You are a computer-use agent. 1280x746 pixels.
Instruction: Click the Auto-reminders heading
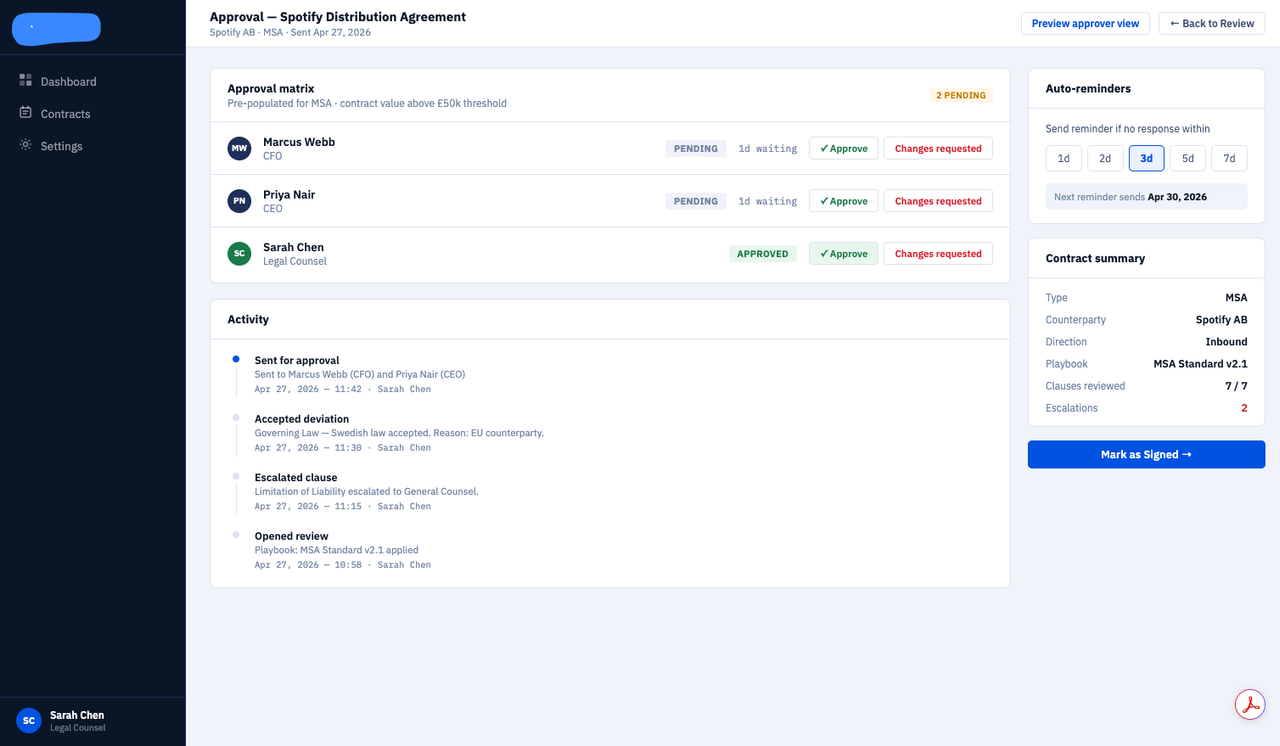pyautogui.click(x=1088, y=89)
